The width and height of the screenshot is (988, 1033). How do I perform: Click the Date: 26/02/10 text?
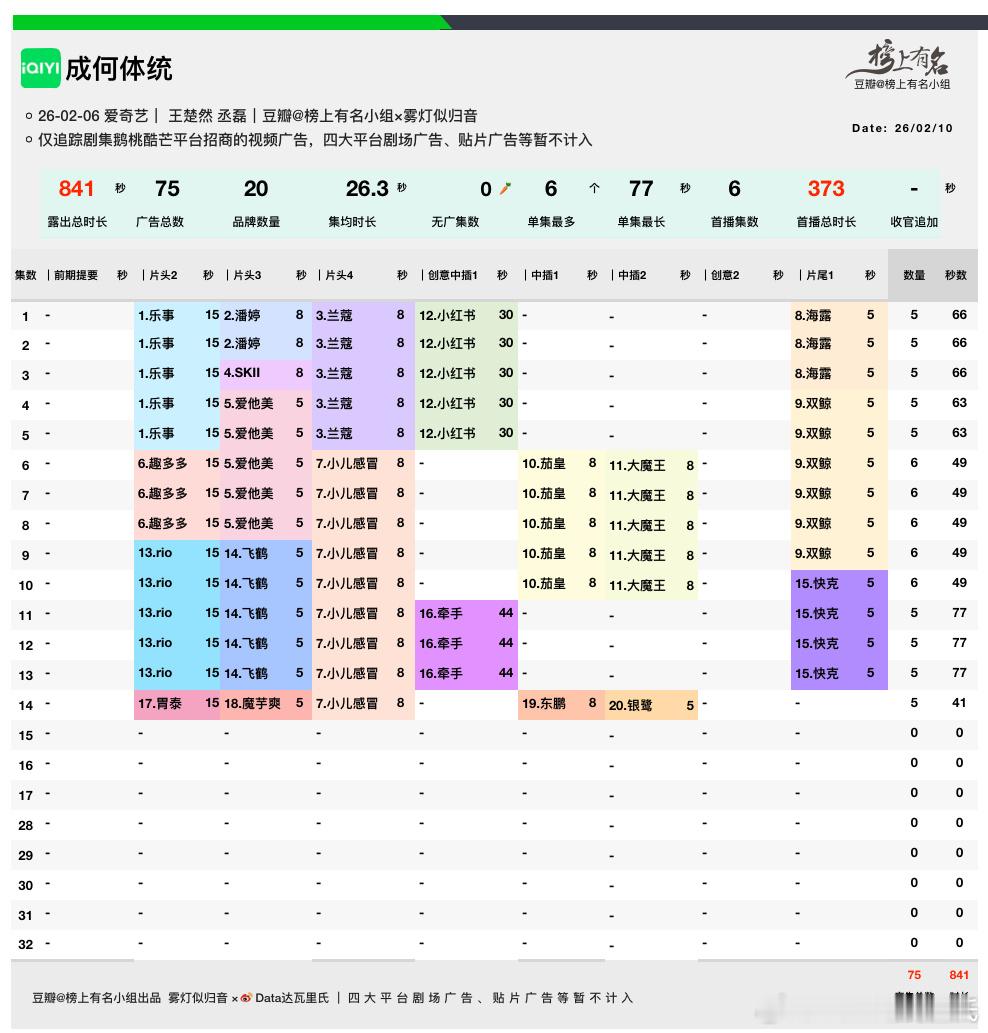click(902, 128)
